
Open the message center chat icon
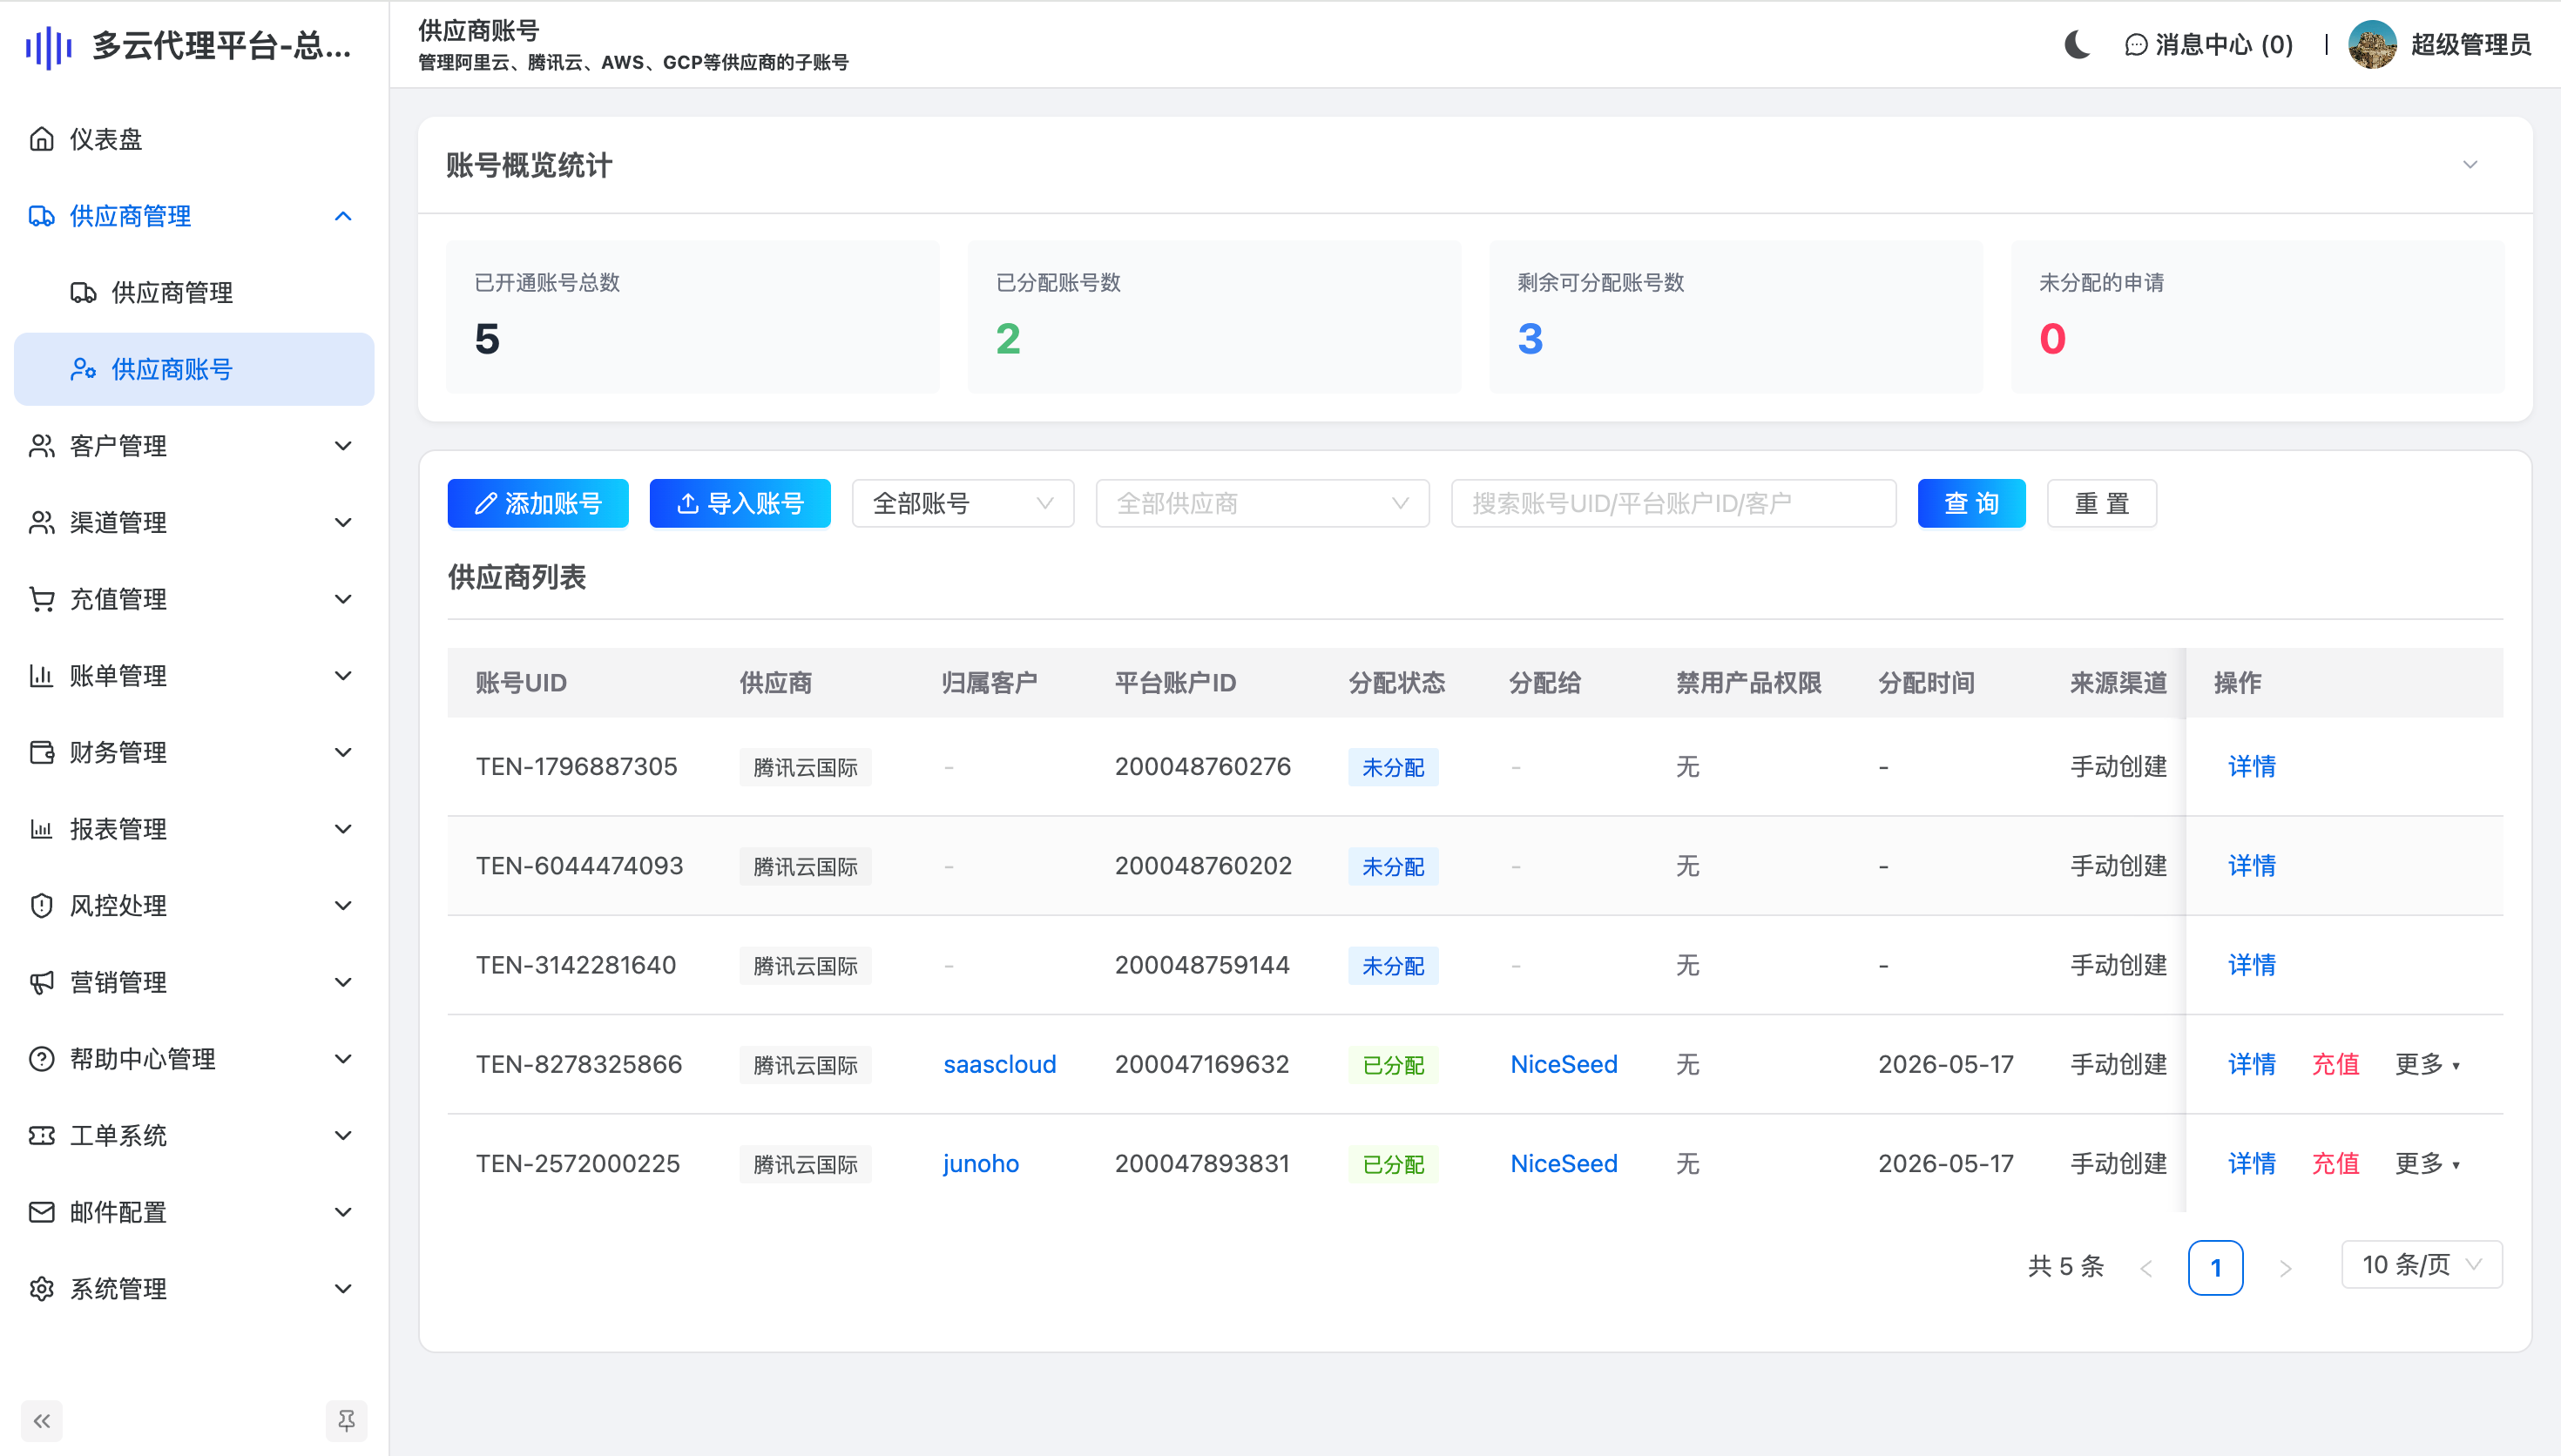coord(2136,45)
